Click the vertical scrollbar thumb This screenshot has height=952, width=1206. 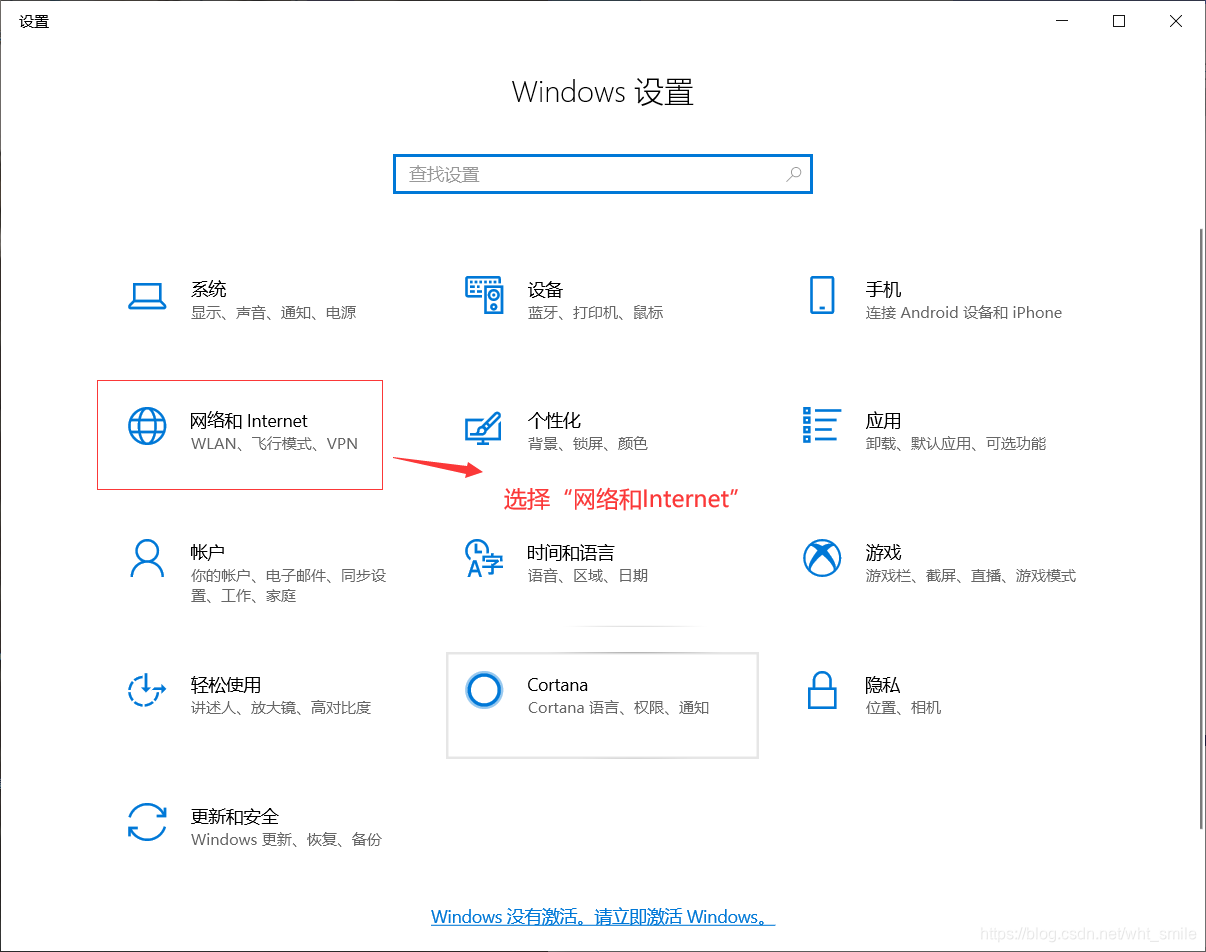(x=1201, y=528)
